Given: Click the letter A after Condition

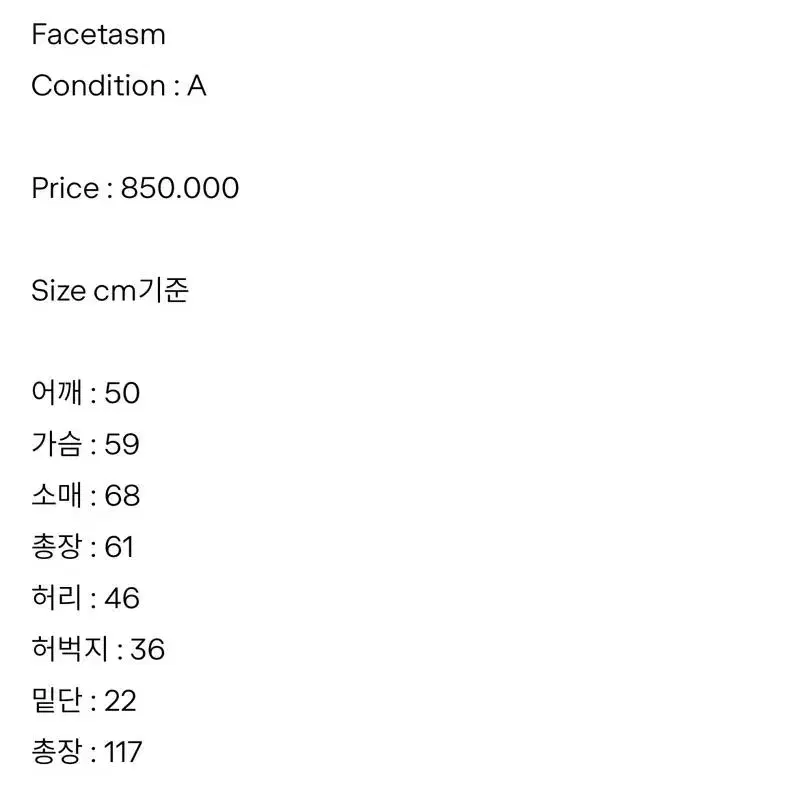Looking at the screenshot, I should point(197,86).
